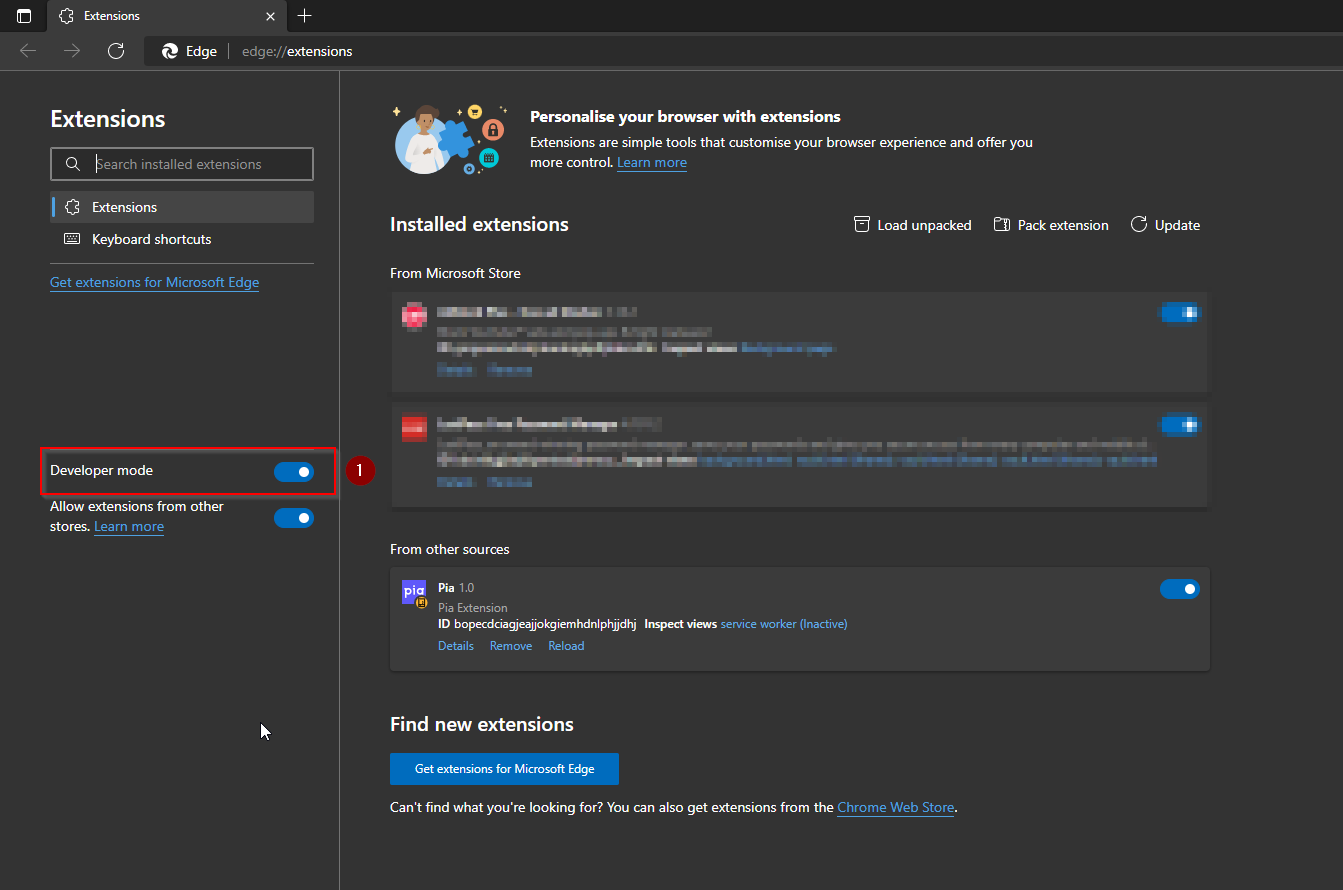The width and height of the screenshot is (1343, 890).
Task: Open Keyboard shortcuts in sidebar
Action: coord(182,239)
